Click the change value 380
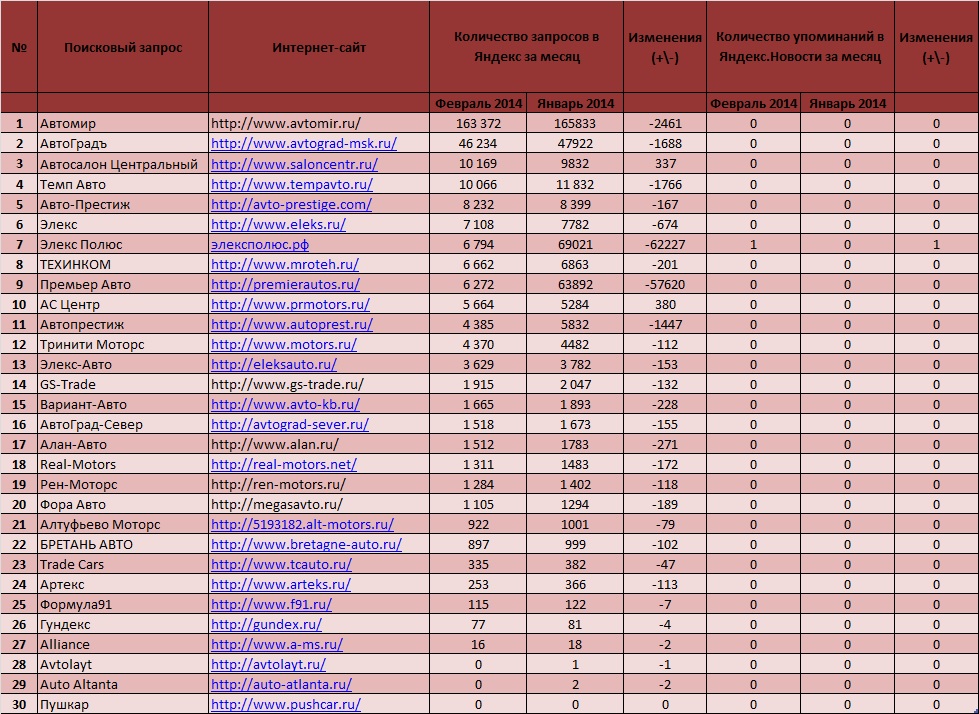Image resolution: width=979 pixels, height=714 pixels. pos(665,305)
